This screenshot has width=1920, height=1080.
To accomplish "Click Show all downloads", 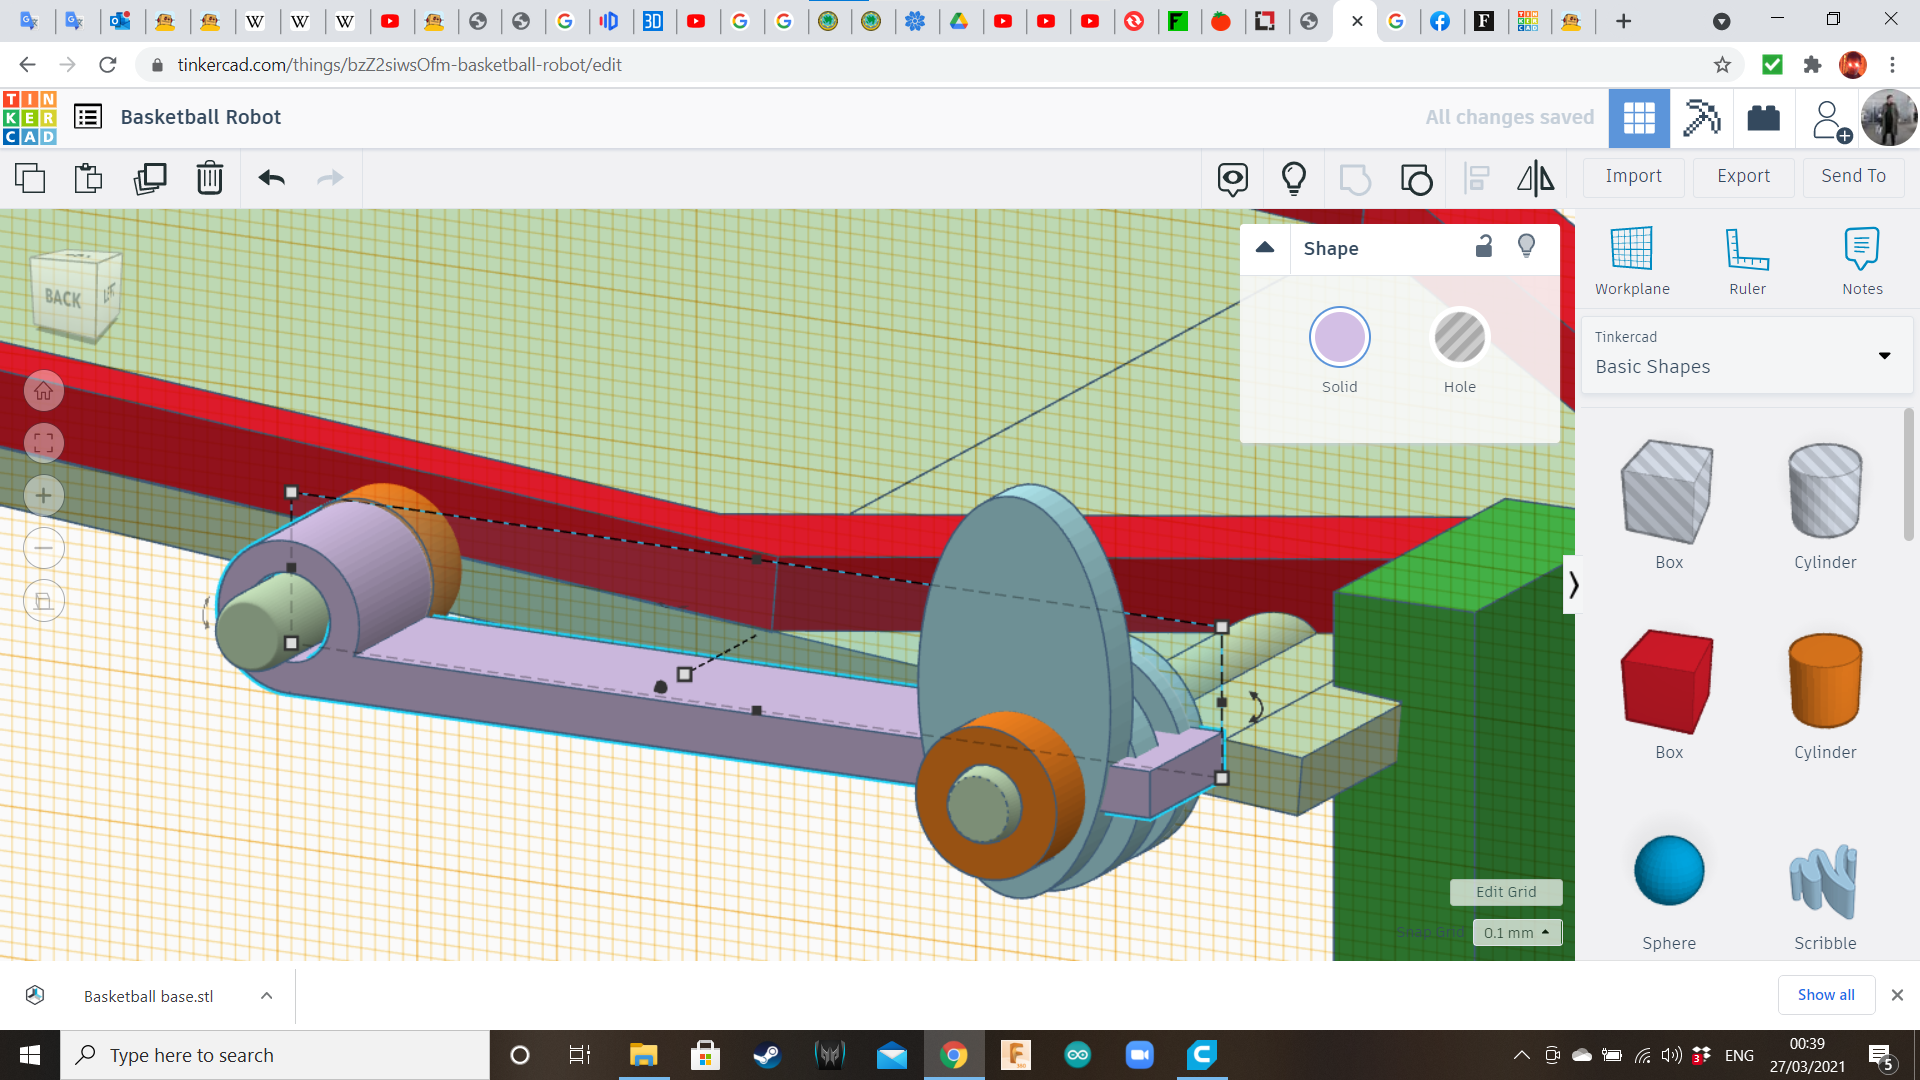I will pos(1825,994).
